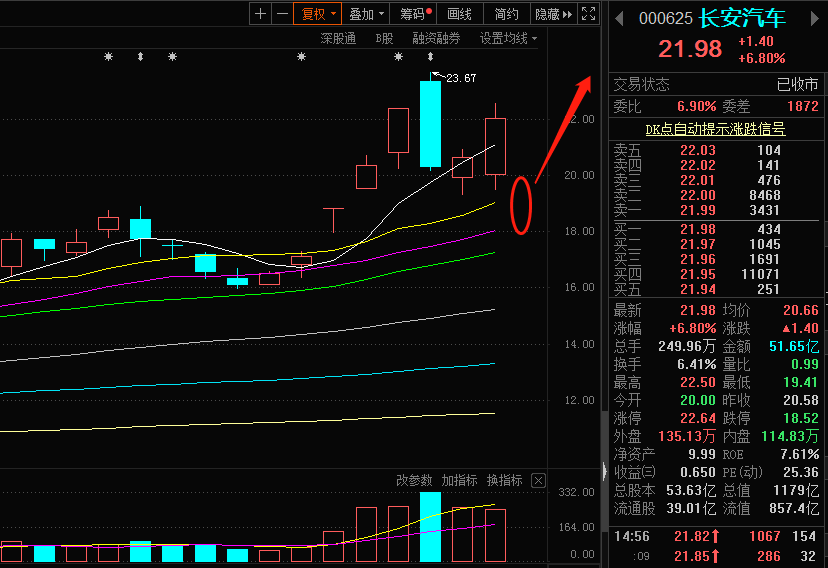
Task: Open the 深股通 tab
Action: click(x=338, y=39)
